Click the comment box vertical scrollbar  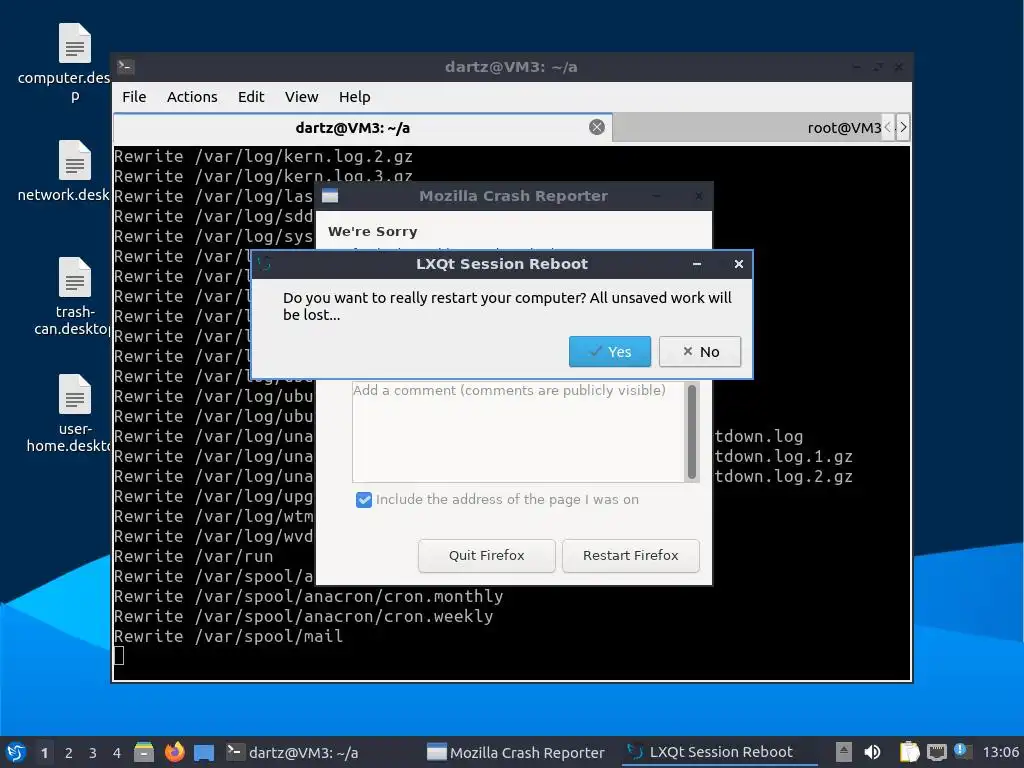692,432
